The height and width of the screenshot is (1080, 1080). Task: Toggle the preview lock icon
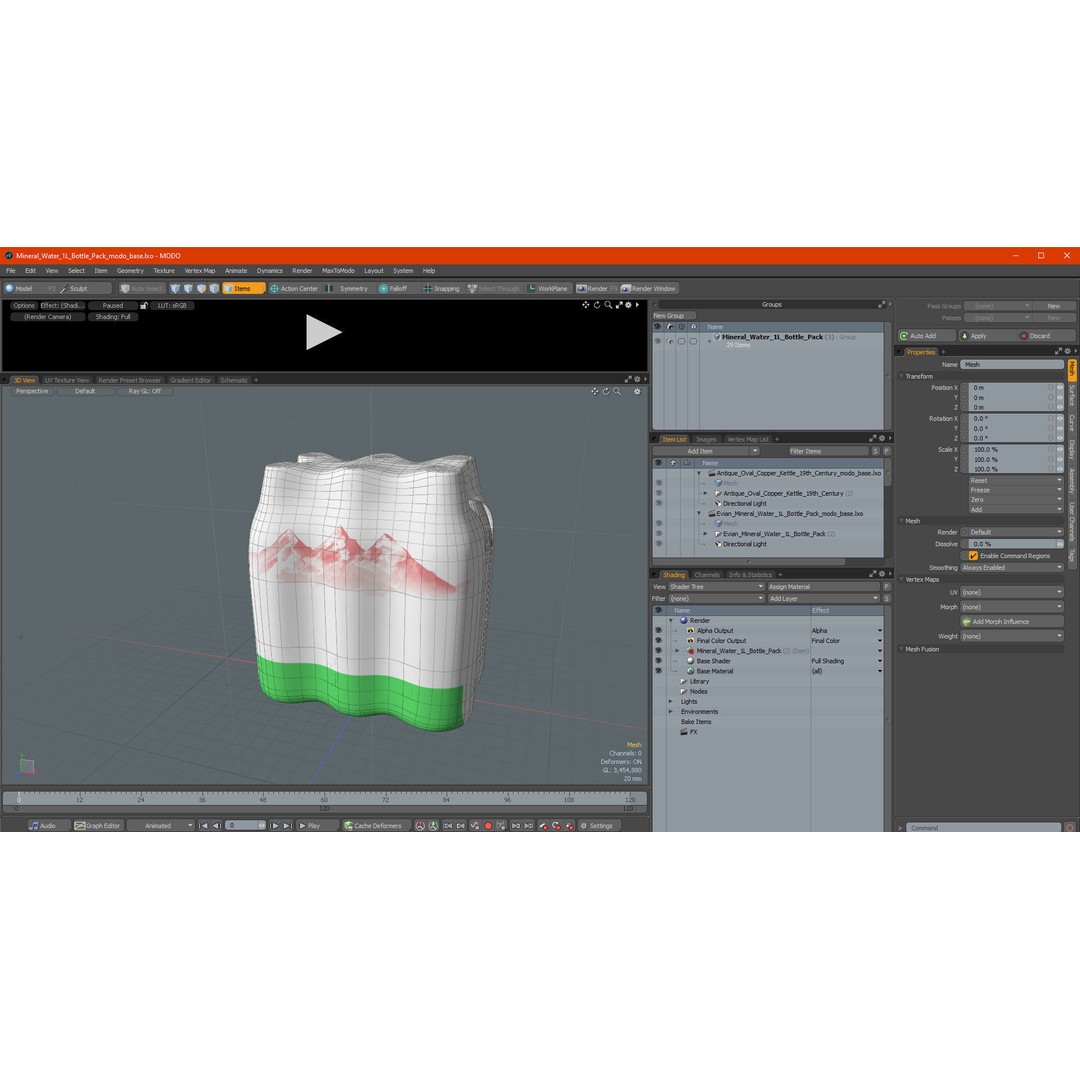coord(144,305)
